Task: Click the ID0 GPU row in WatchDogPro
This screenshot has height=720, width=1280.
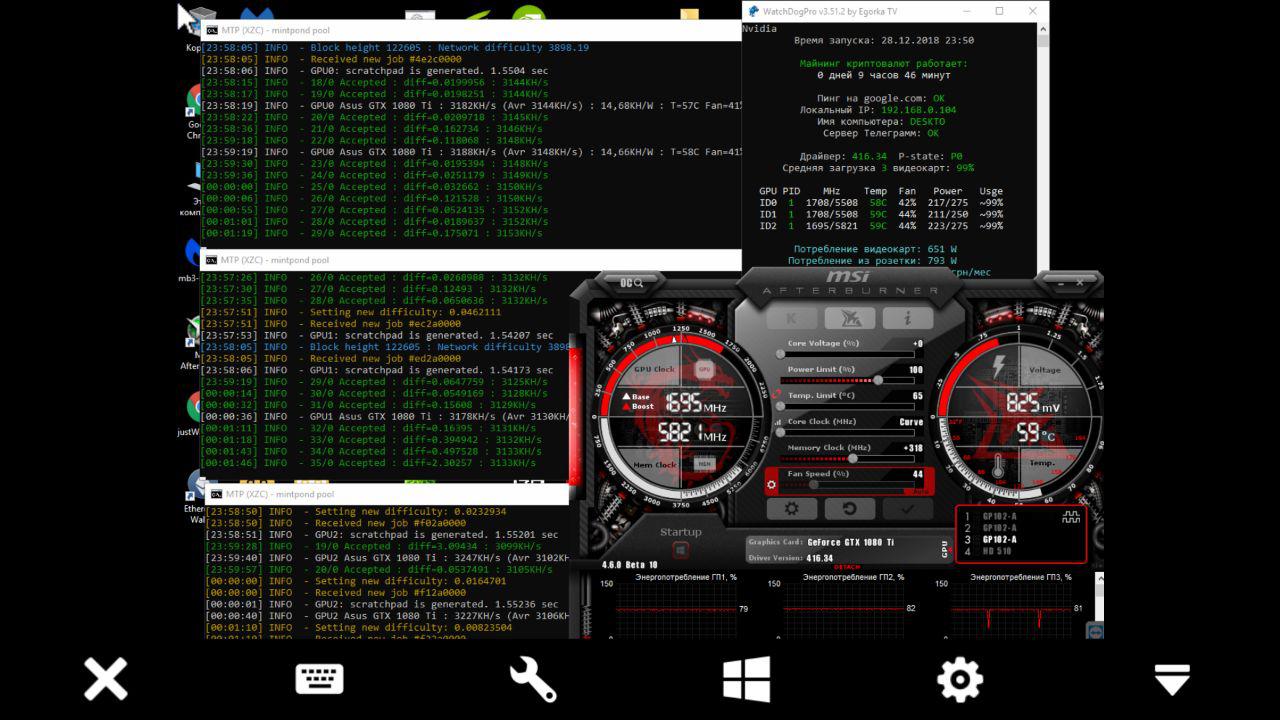Action: [x=881, y=203]
